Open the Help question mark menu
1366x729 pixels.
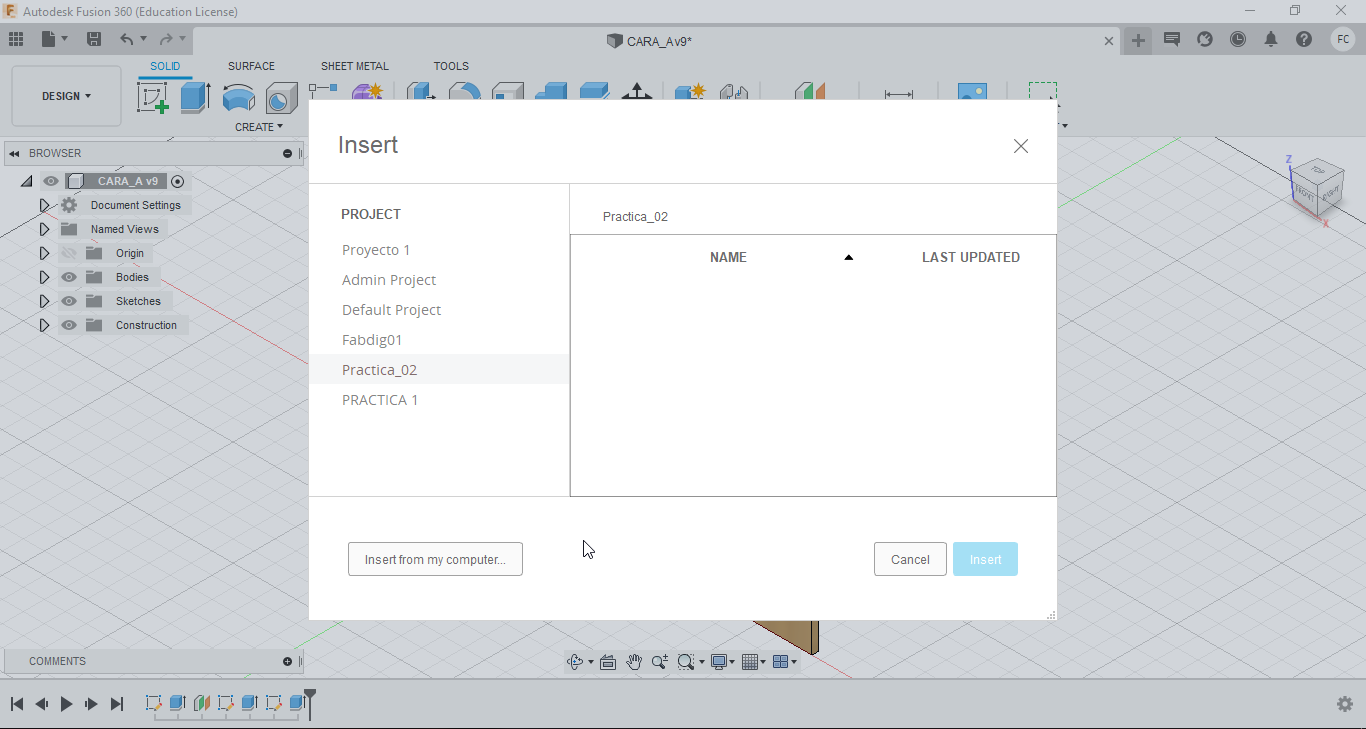click(x=1304, y=39)
